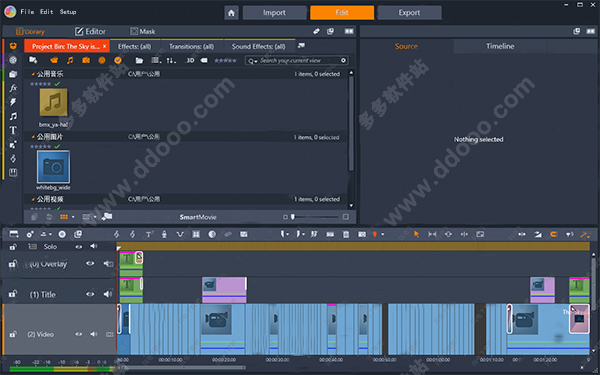Viewport: 600px width, 375px height.
Task: Click the Quick Import icon in library
Action: 33,60
